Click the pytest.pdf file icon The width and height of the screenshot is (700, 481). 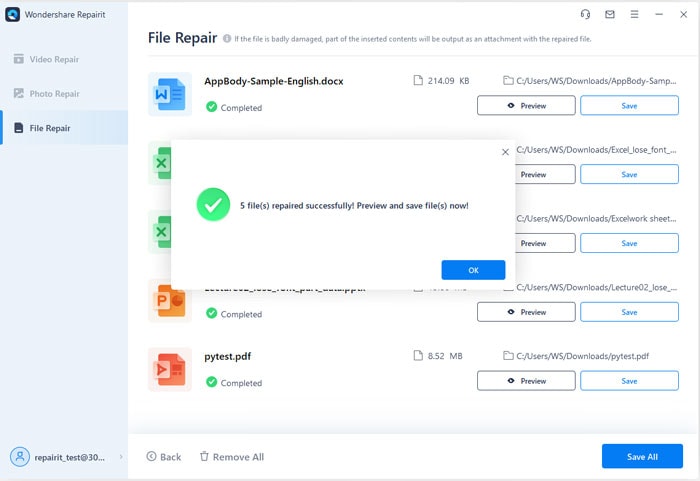[168, 369]
